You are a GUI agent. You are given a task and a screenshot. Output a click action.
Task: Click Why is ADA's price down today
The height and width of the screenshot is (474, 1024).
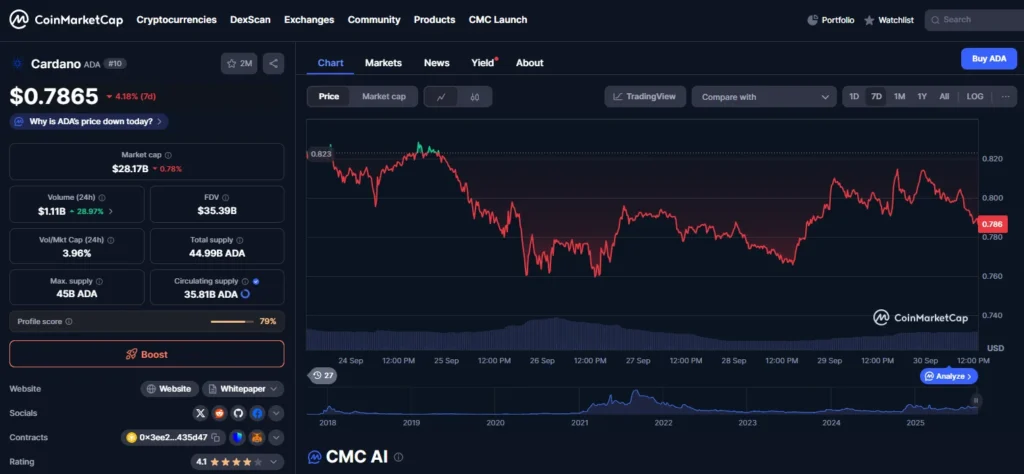click(x=88, y=121)
